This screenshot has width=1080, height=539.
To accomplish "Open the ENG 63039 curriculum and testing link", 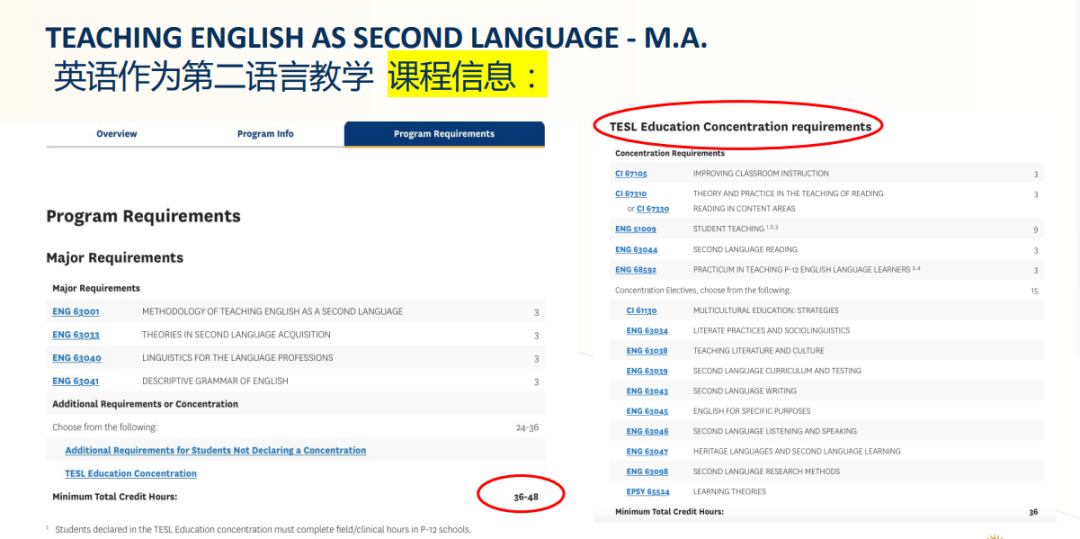I will [647, 371].
